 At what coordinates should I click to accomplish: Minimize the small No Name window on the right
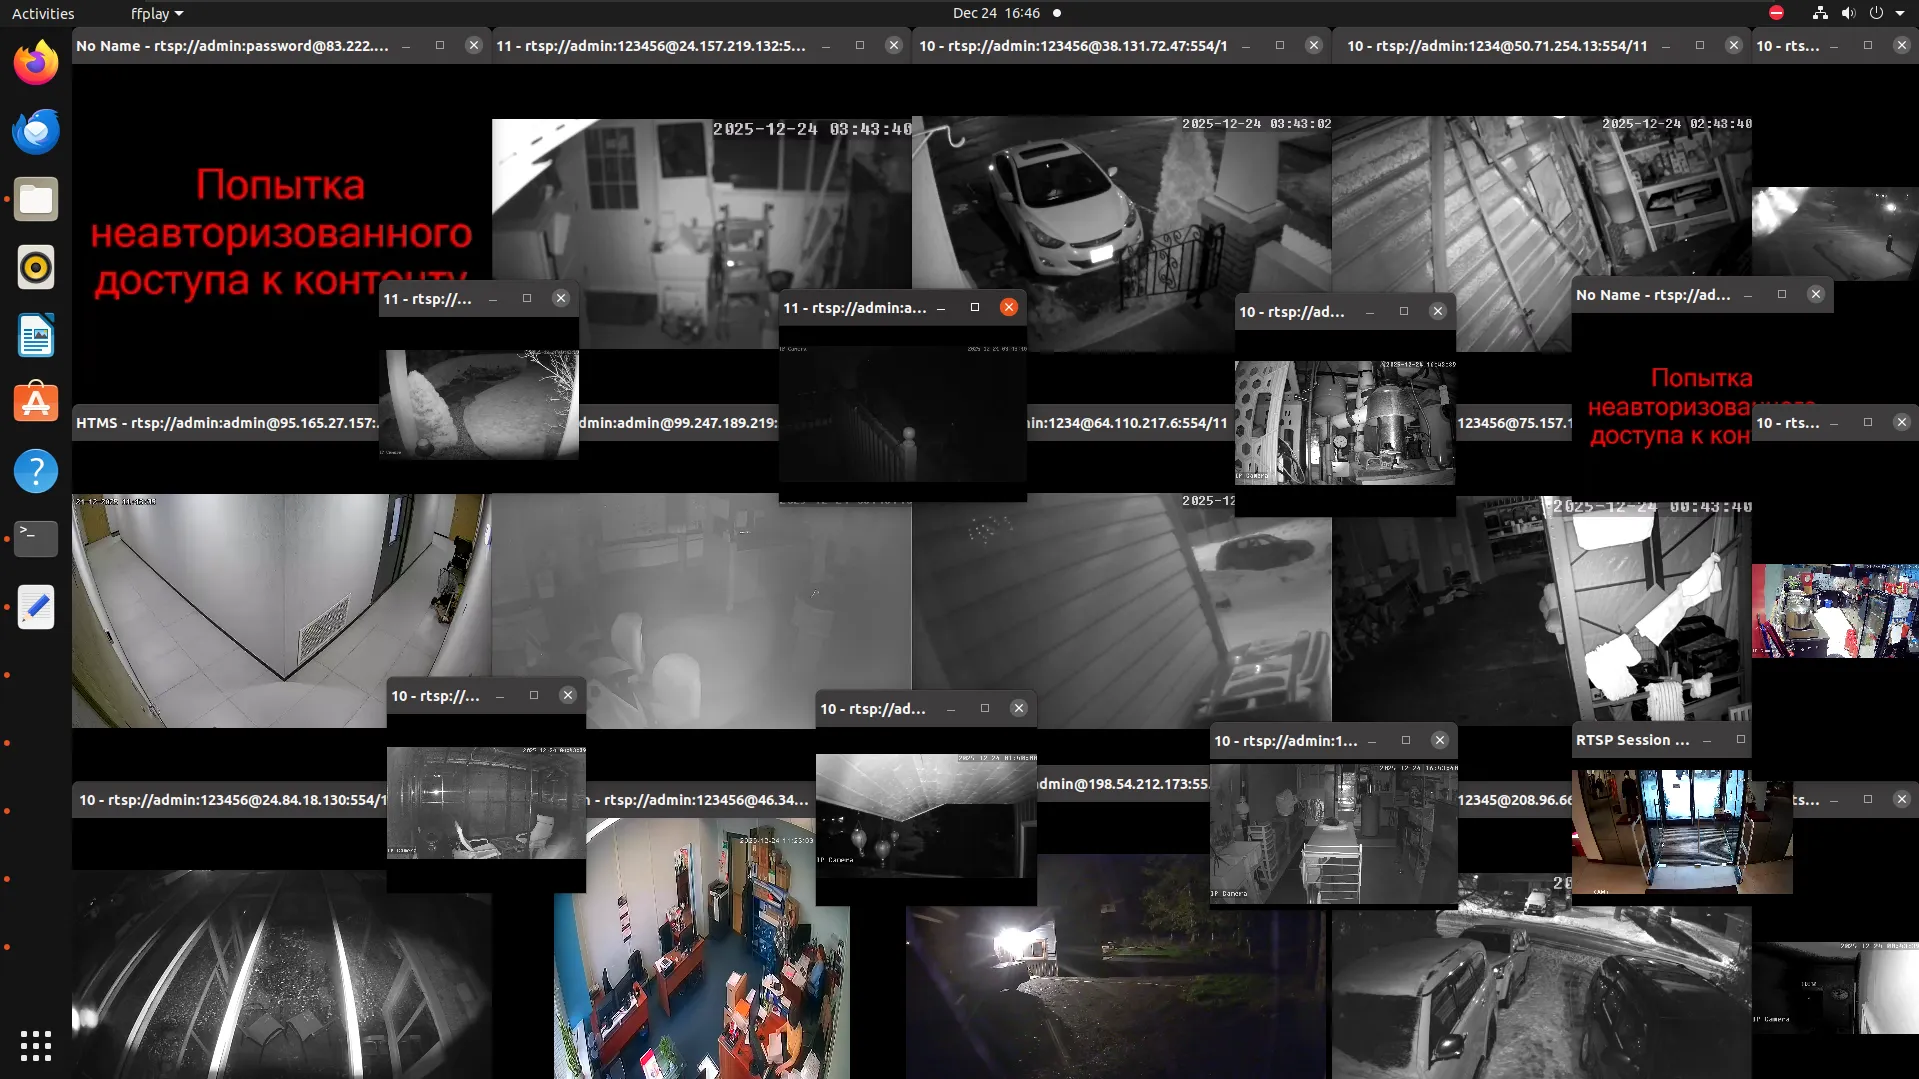1748,295
